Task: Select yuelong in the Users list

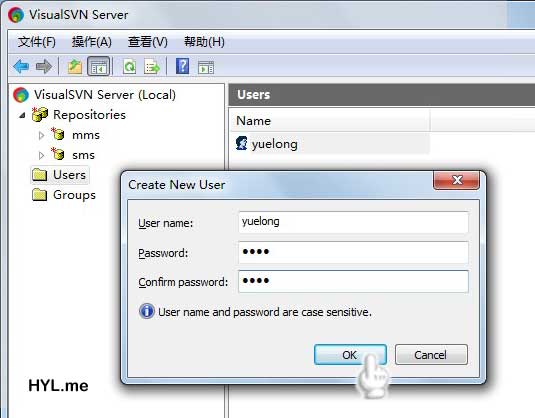Action: [x=275, y=144]
